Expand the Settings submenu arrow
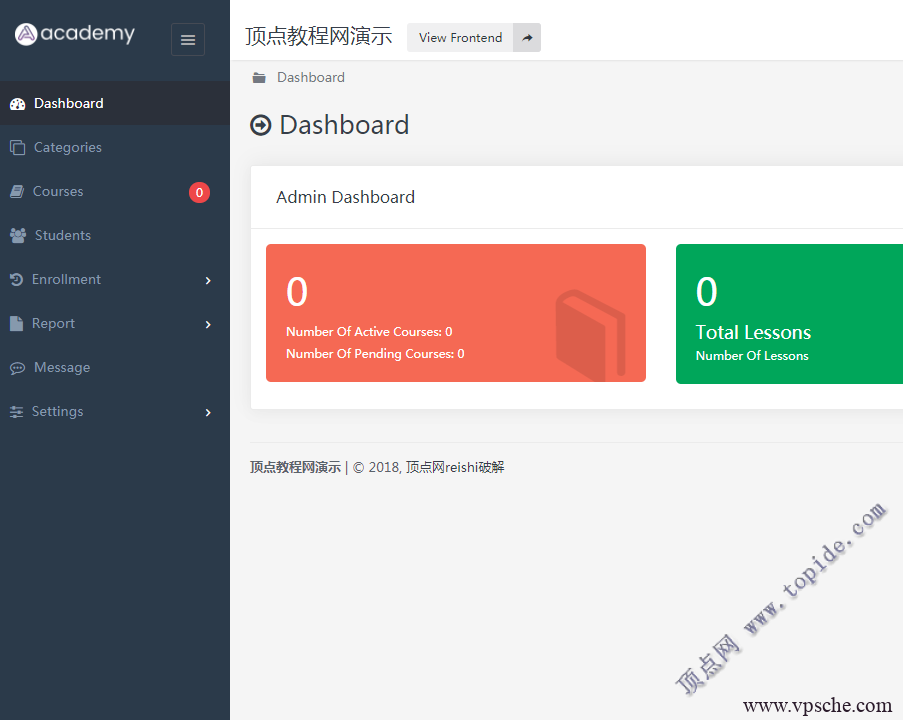The width and height of the screenshot is (903, 720). tap(208, 413)
